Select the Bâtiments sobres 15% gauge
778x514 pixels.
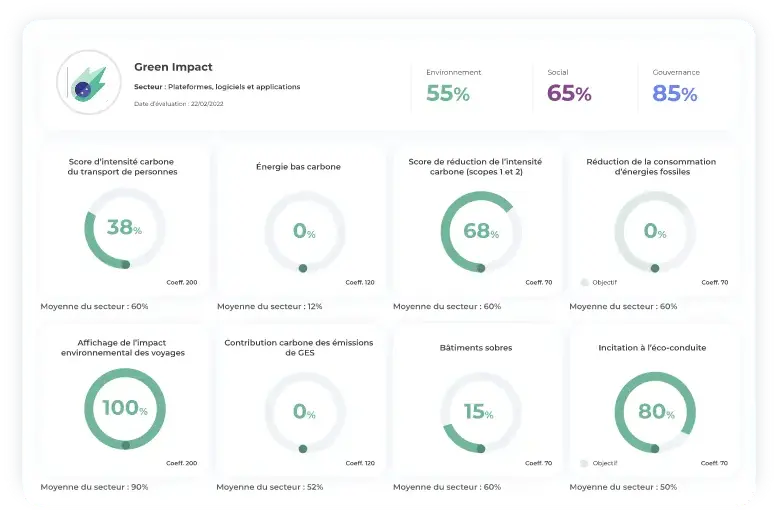tap(480, 411)
